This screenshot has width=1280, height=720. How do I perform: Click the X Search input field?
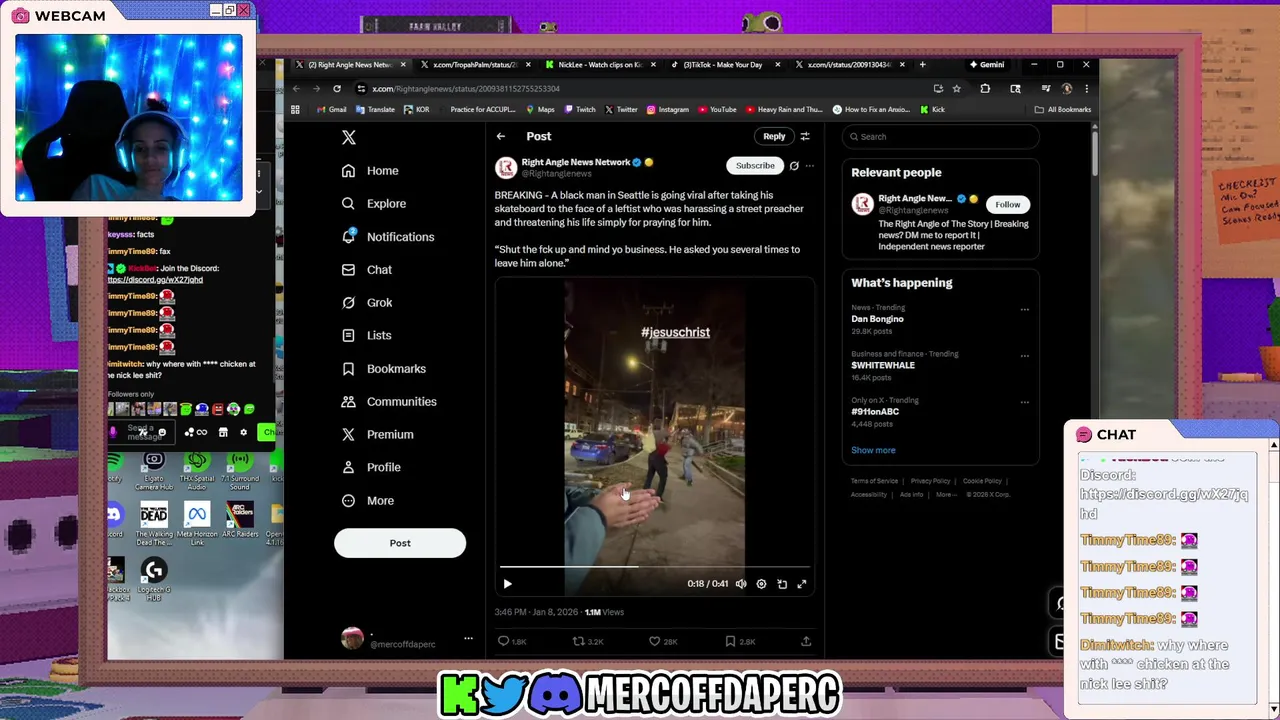tap(940, 137)
